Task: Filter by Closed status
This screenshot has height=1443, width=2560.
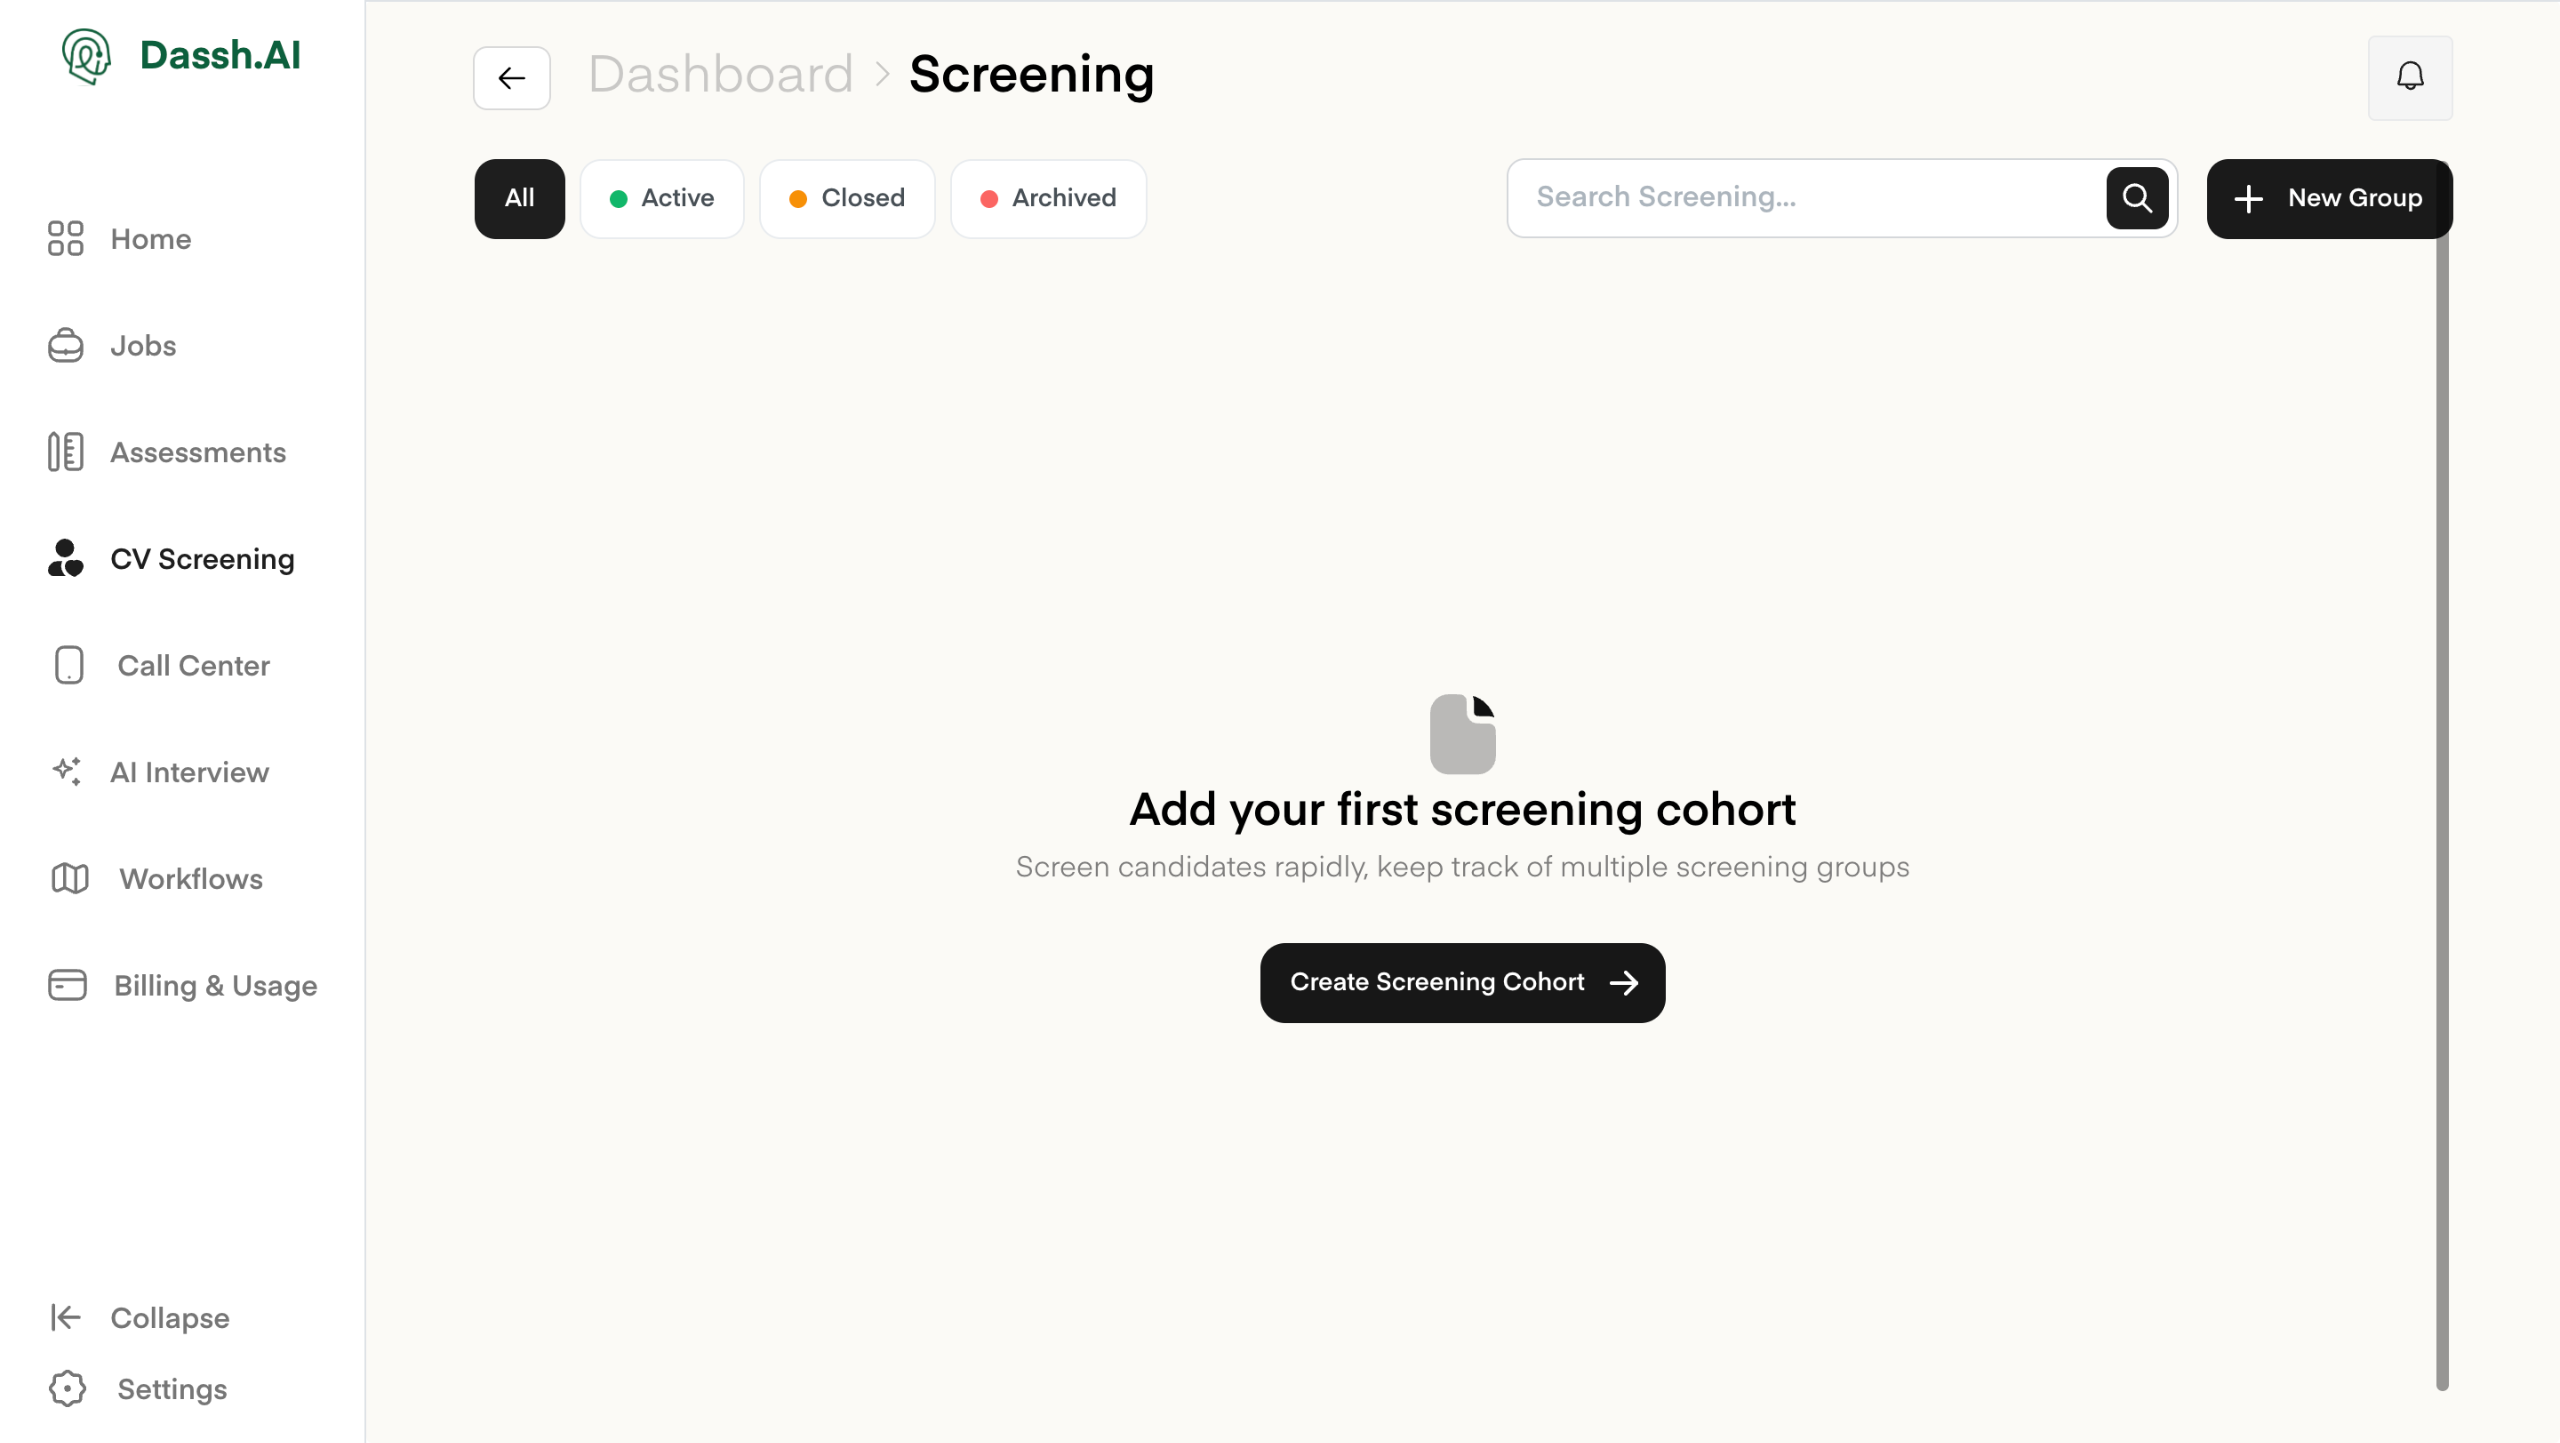Action: pyautogui.click(x=847, y=198)
